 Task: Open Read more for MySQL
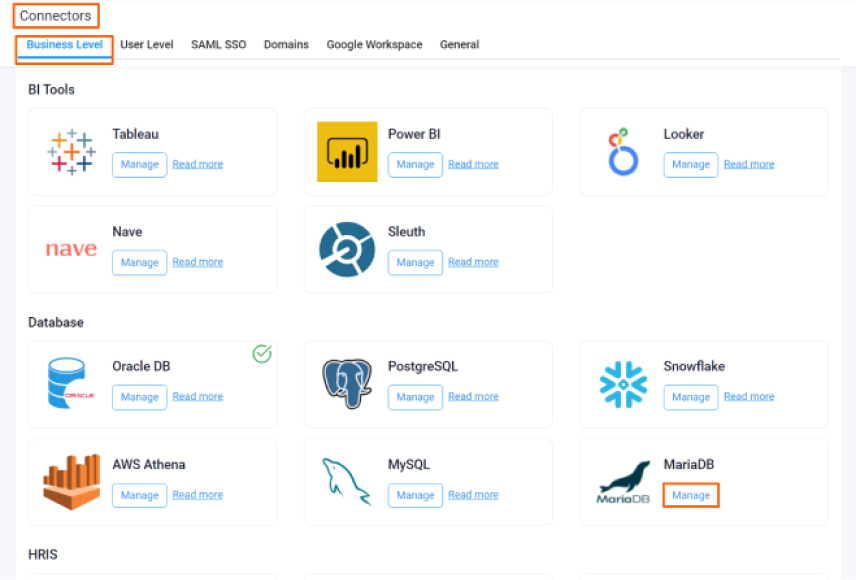click(x=473, y=495)
